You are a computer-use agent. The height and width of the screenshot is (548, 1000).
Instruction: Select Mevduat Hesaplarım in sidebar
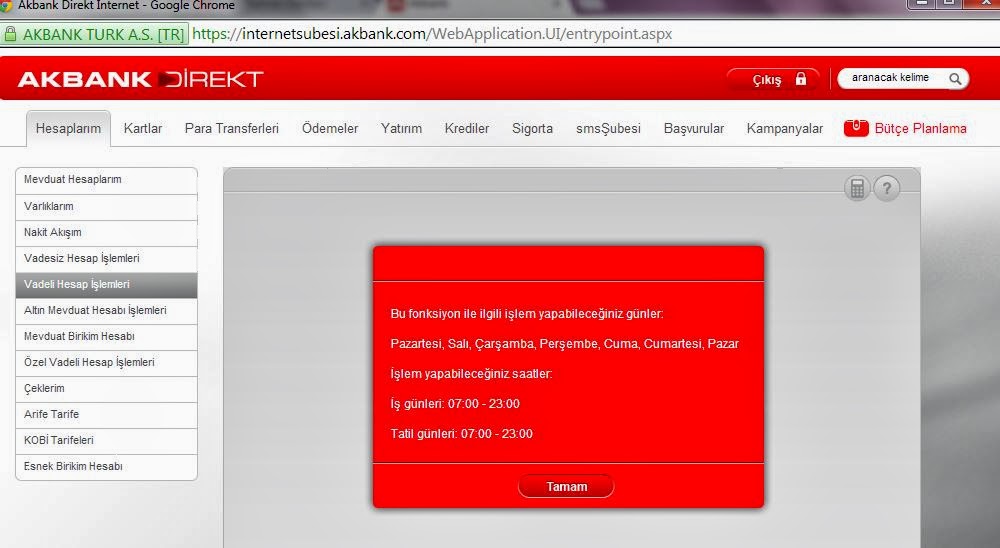pos(106,181)
